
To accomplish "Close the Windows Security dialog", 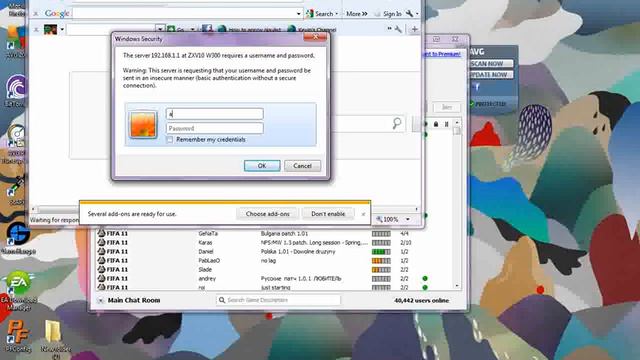I will point(315,37).
